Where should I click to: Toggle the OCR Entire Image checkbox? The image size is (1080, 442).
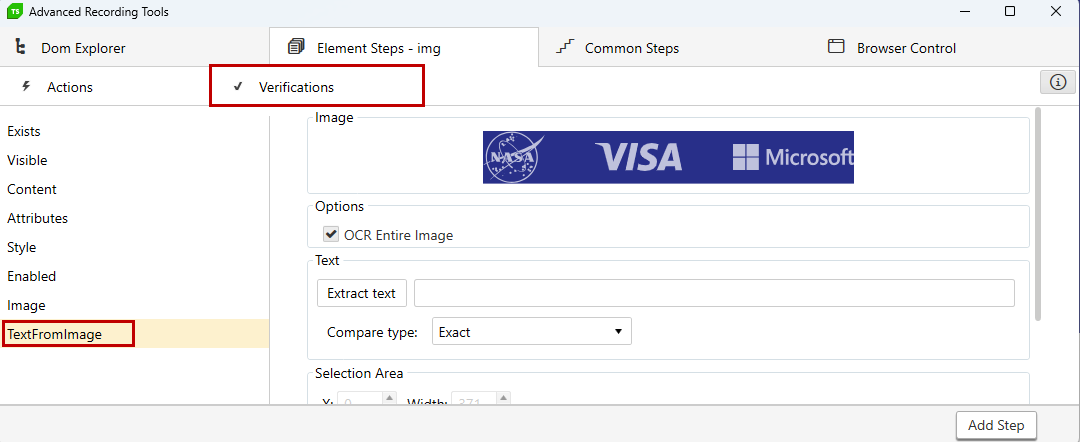tap(331, 234)
